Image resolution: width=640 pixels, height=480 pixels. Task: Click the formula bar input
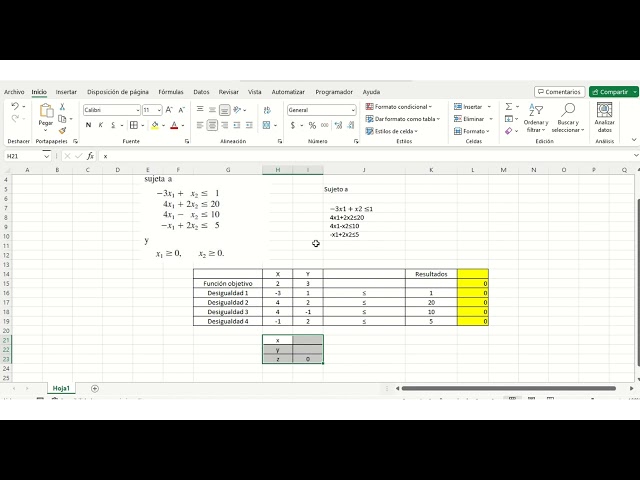[366, 156]
